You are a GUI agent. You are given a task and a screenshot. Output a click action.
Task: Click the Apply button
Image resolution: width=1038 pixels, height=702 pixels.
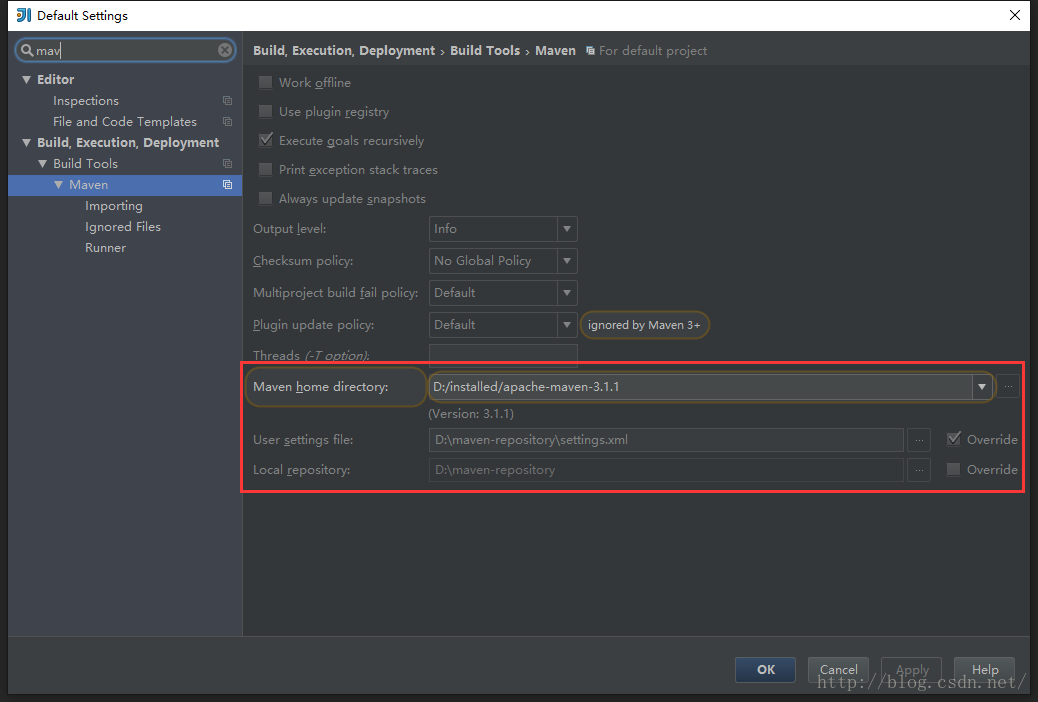point(912,670)
